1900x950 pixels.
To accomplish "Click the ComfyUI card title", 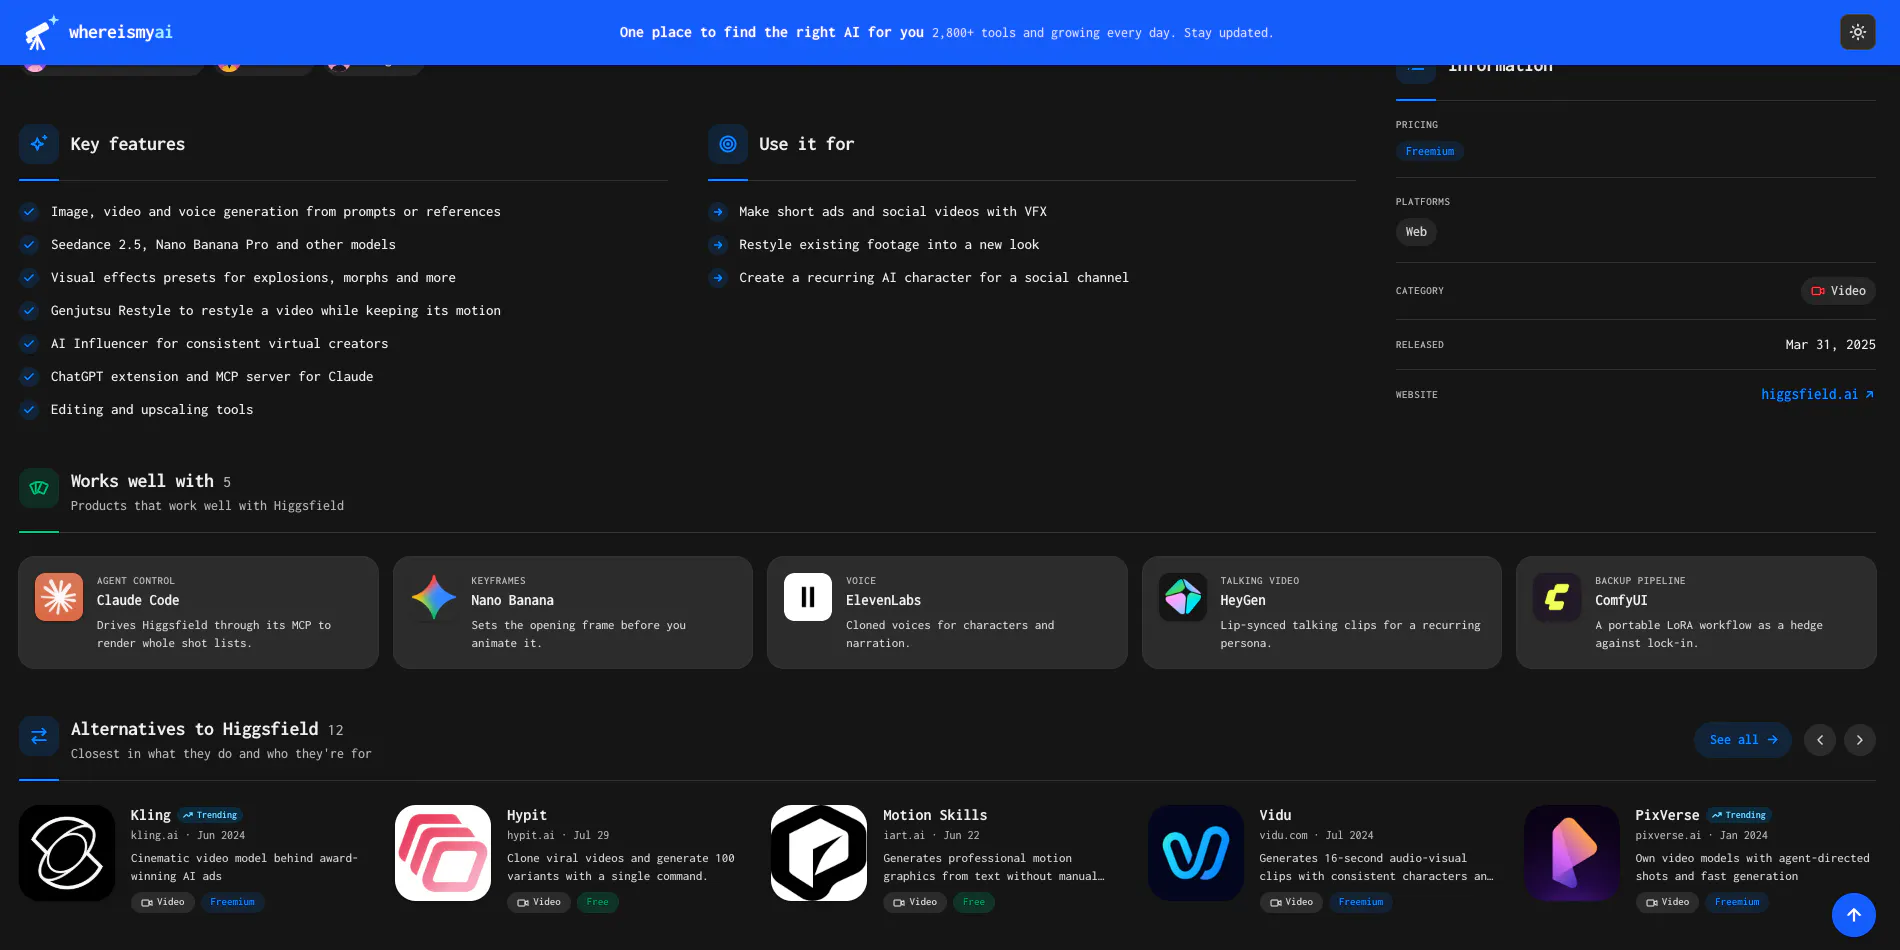I will coord(1621,601).
